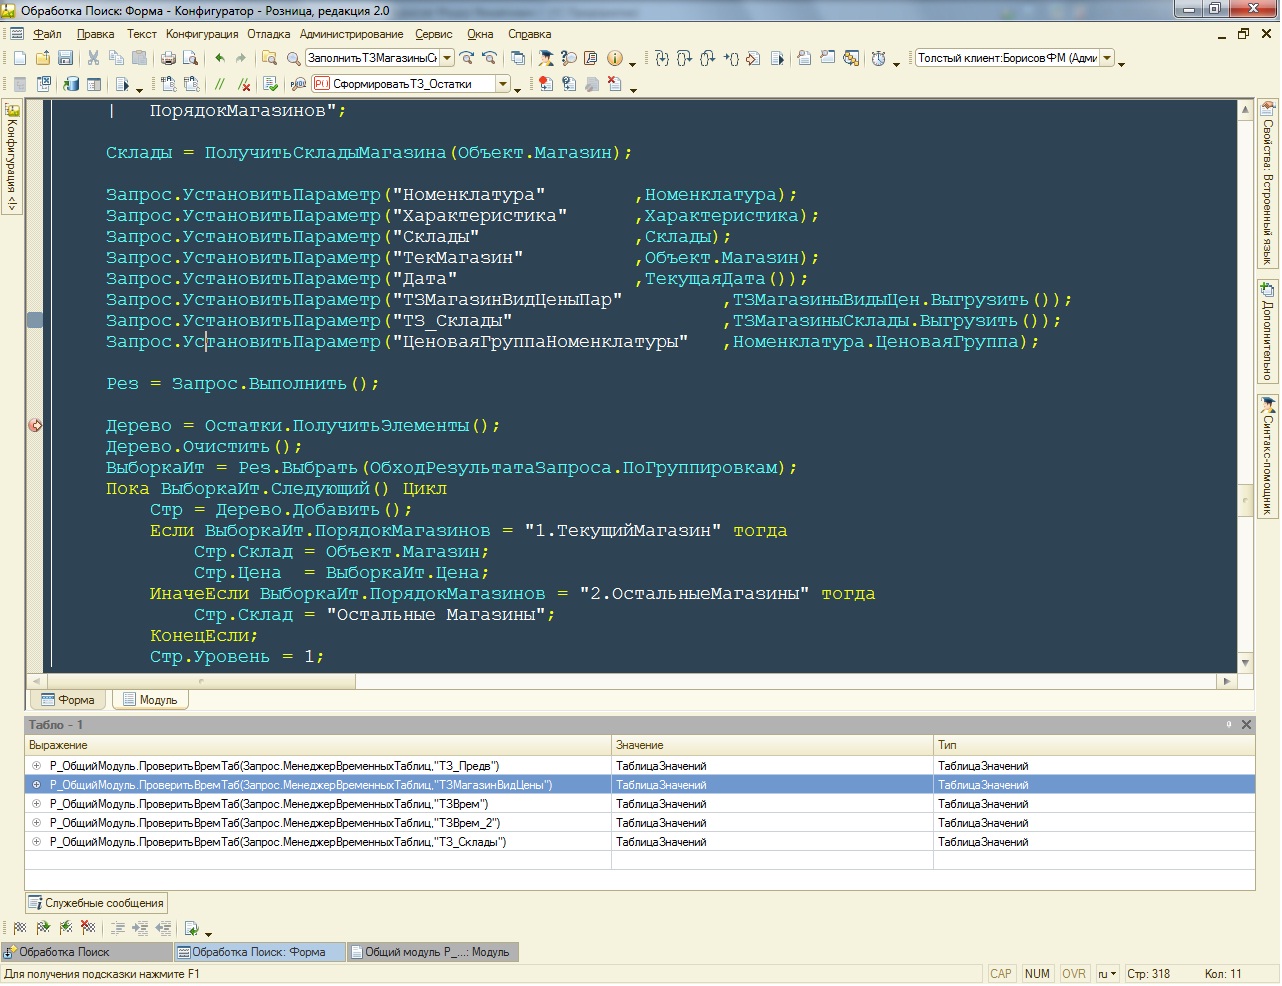Click the Step into debug icon
Viewport: 1282px width, 986px height.
(662, 58)
